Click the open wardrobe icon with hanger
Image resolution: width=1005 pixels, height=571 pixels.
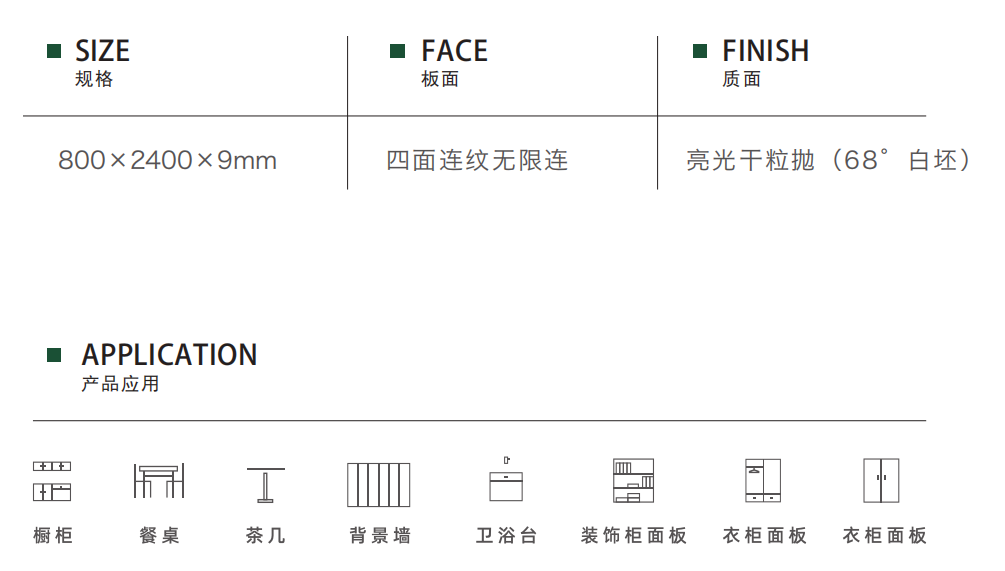pos(763,481)
